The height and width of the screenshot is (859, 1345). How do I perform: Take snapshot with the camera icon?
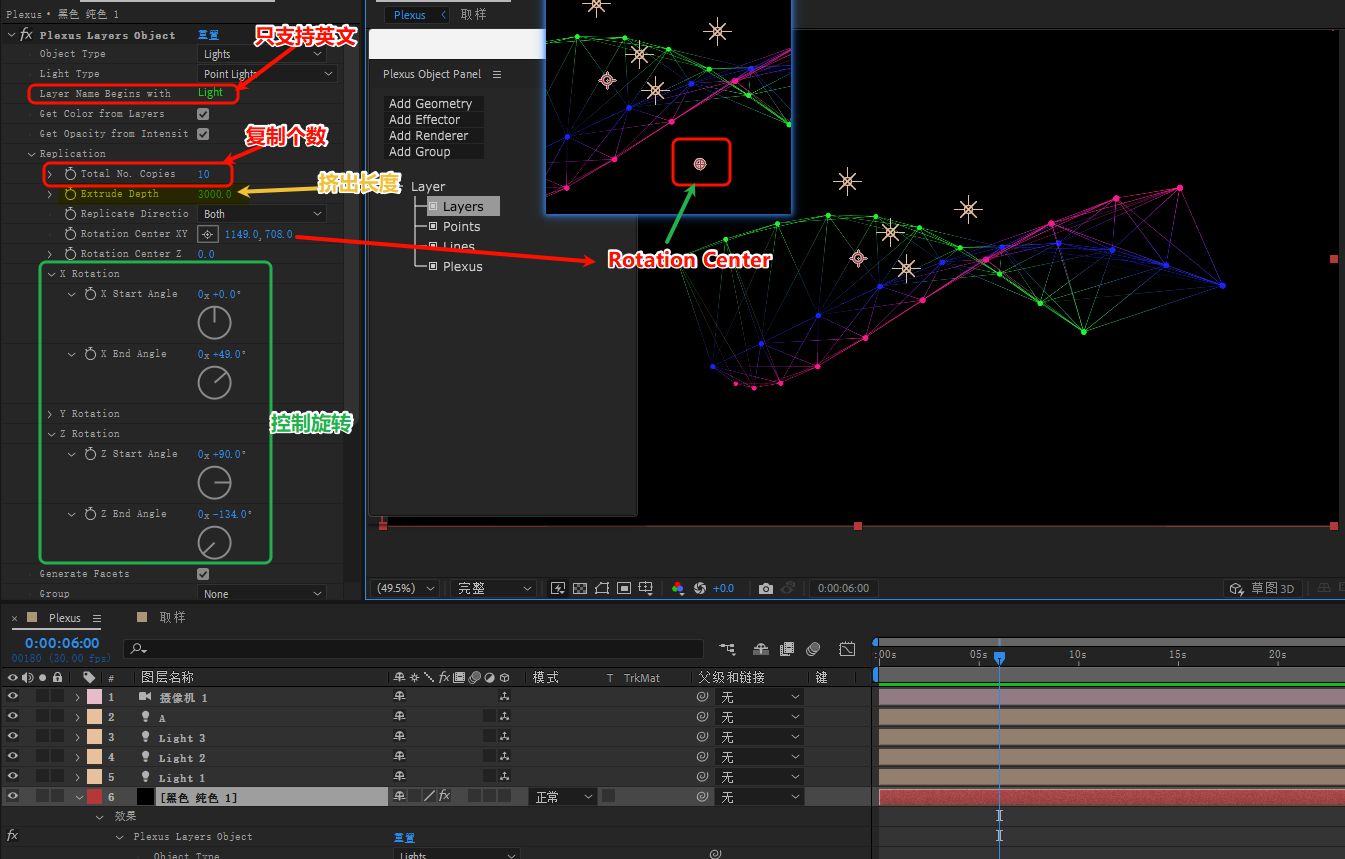tap(766, 588)
